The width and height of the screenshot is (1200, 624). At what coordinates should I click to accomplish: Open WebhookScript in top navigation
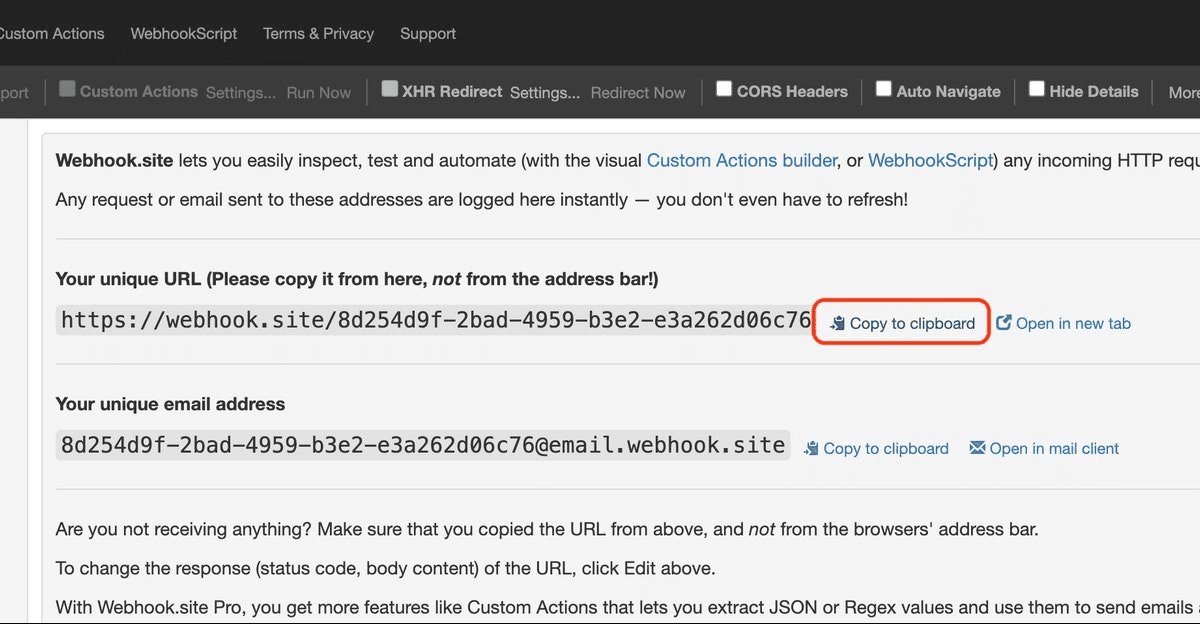click(184, 33)
